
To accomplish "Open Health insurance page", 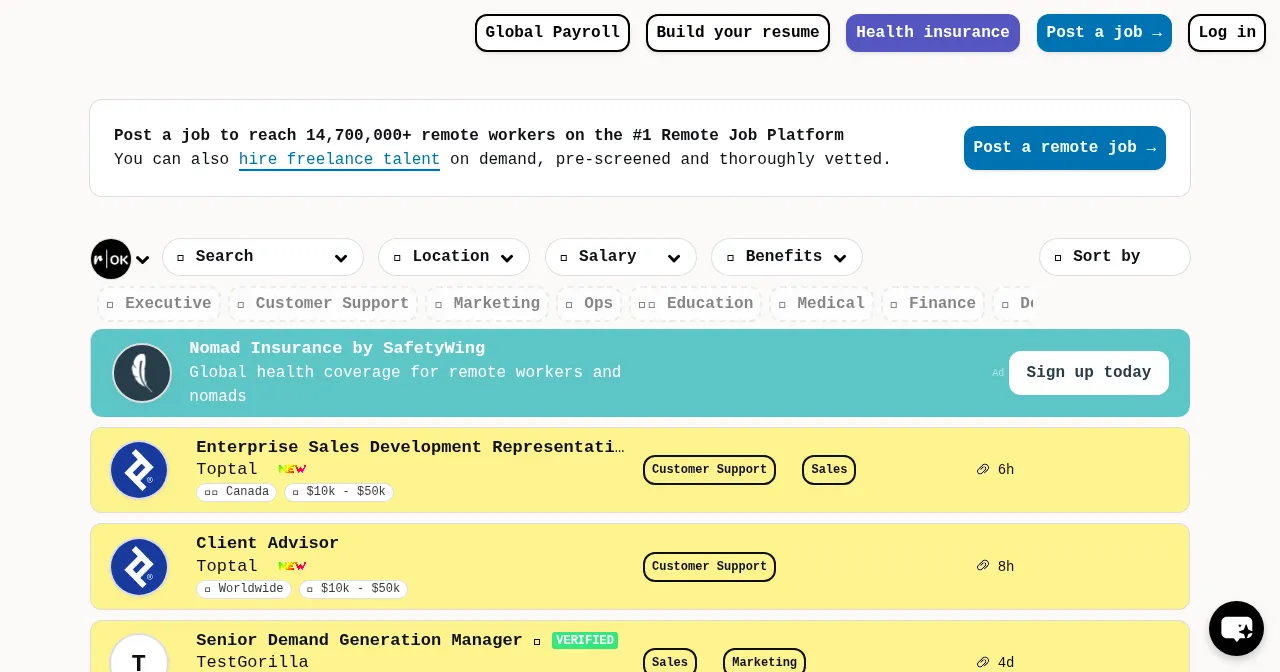I will coord(933,33).
